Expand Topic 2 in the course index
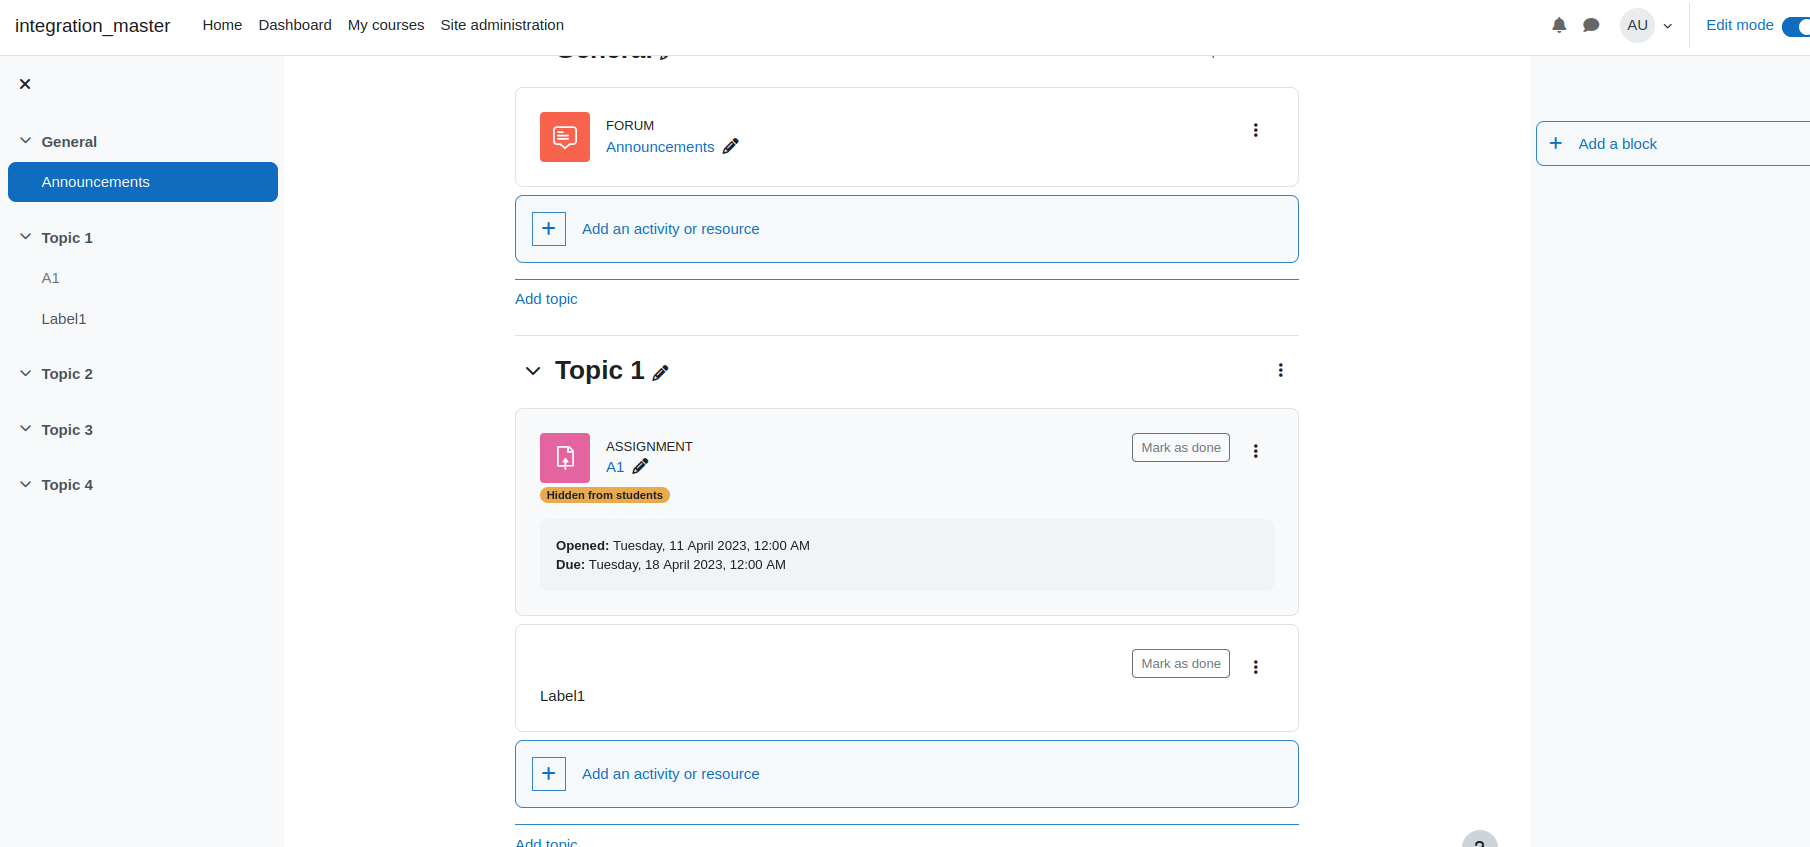The height and width of the screenshot is (847, 1810). pos(26,373)
